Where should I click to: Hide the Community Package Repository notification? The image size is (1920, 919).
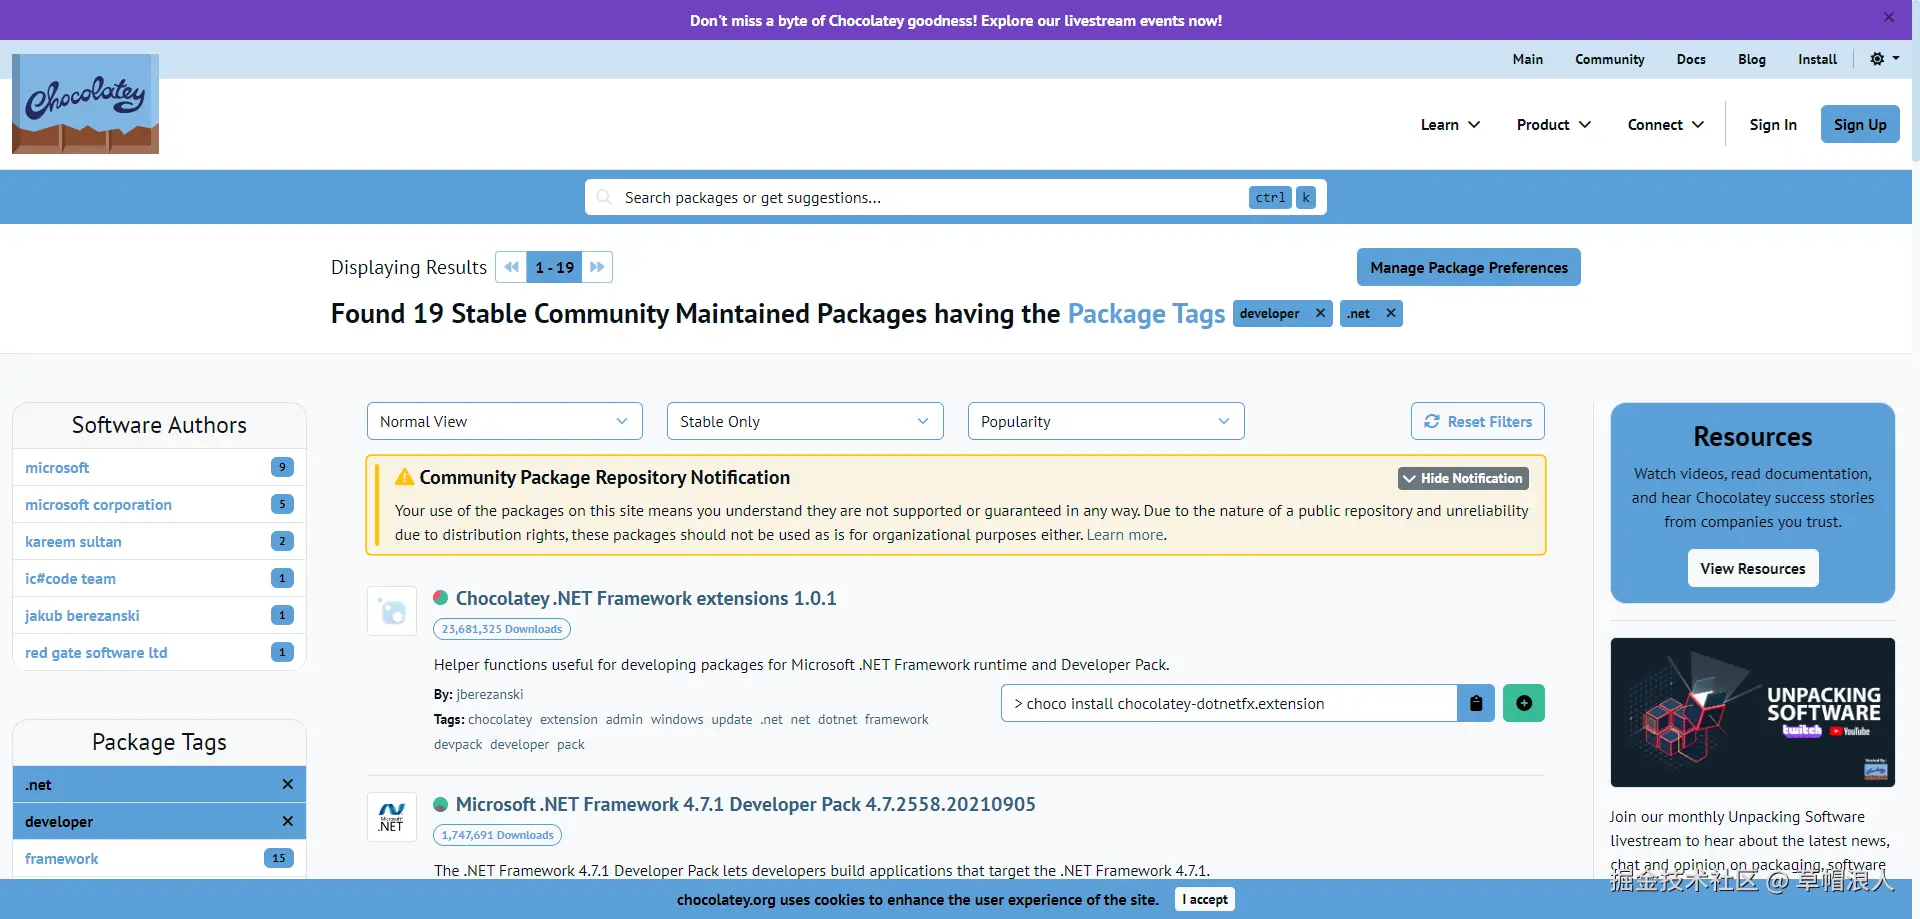1463,478
